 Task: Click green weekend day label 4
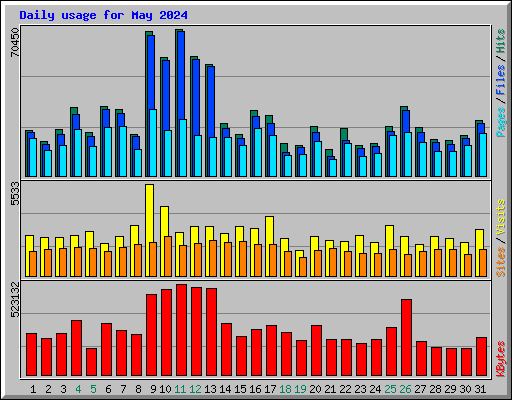click(x=78, y=389)
